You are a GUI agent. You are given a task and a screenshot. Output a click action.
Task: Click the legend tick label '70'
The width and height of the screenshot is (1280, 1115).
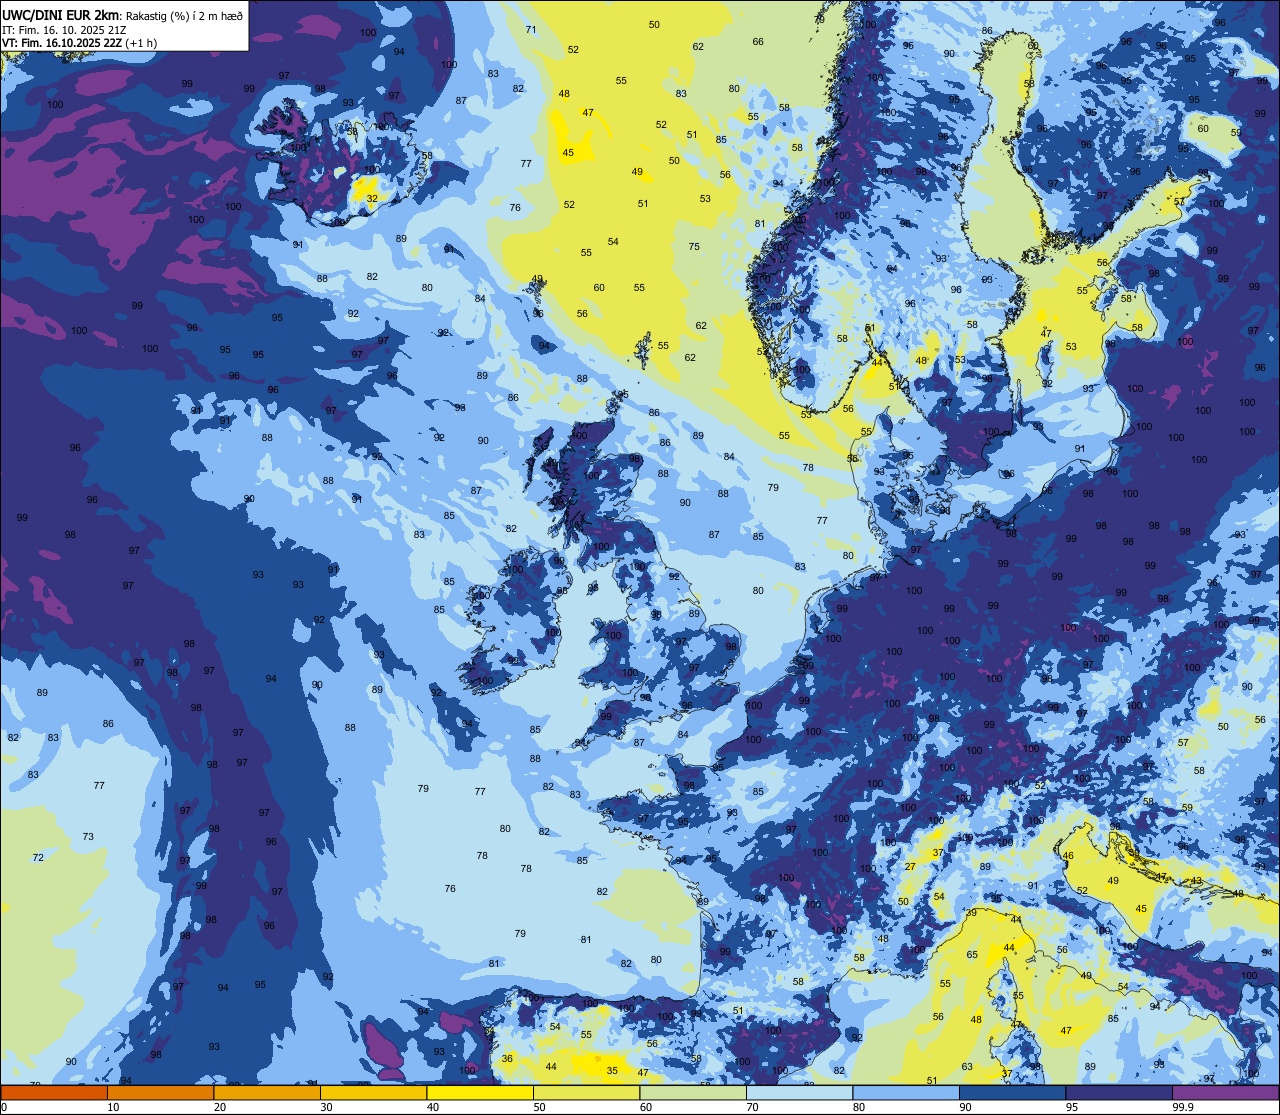click(753, 1107)
